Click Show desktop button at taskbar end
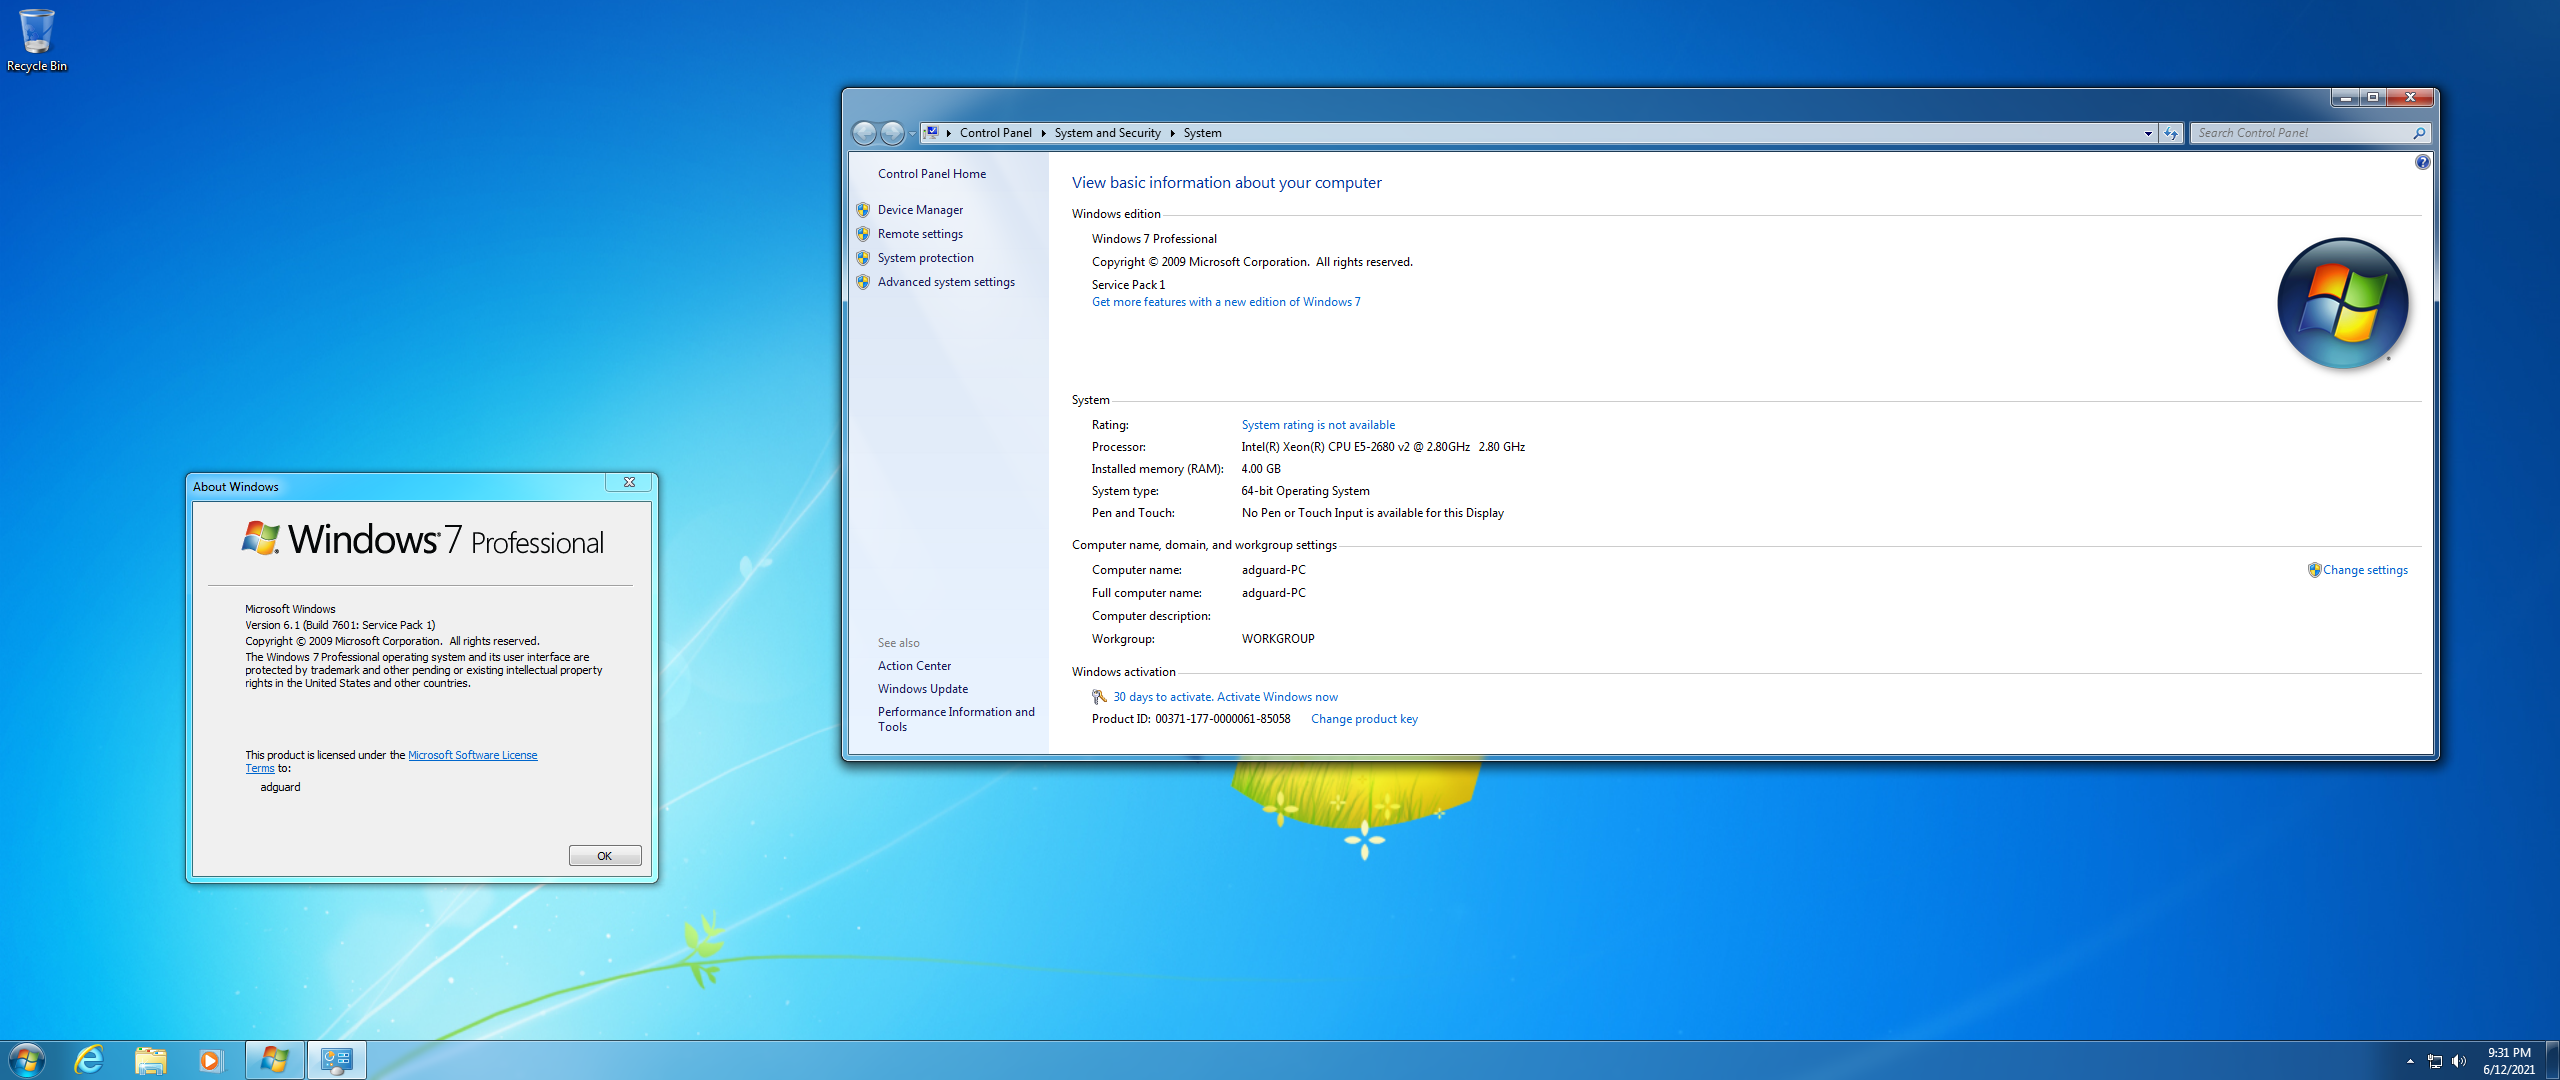Viewport: 2560px width, 1080px height. click(x=2553, y=1060)
